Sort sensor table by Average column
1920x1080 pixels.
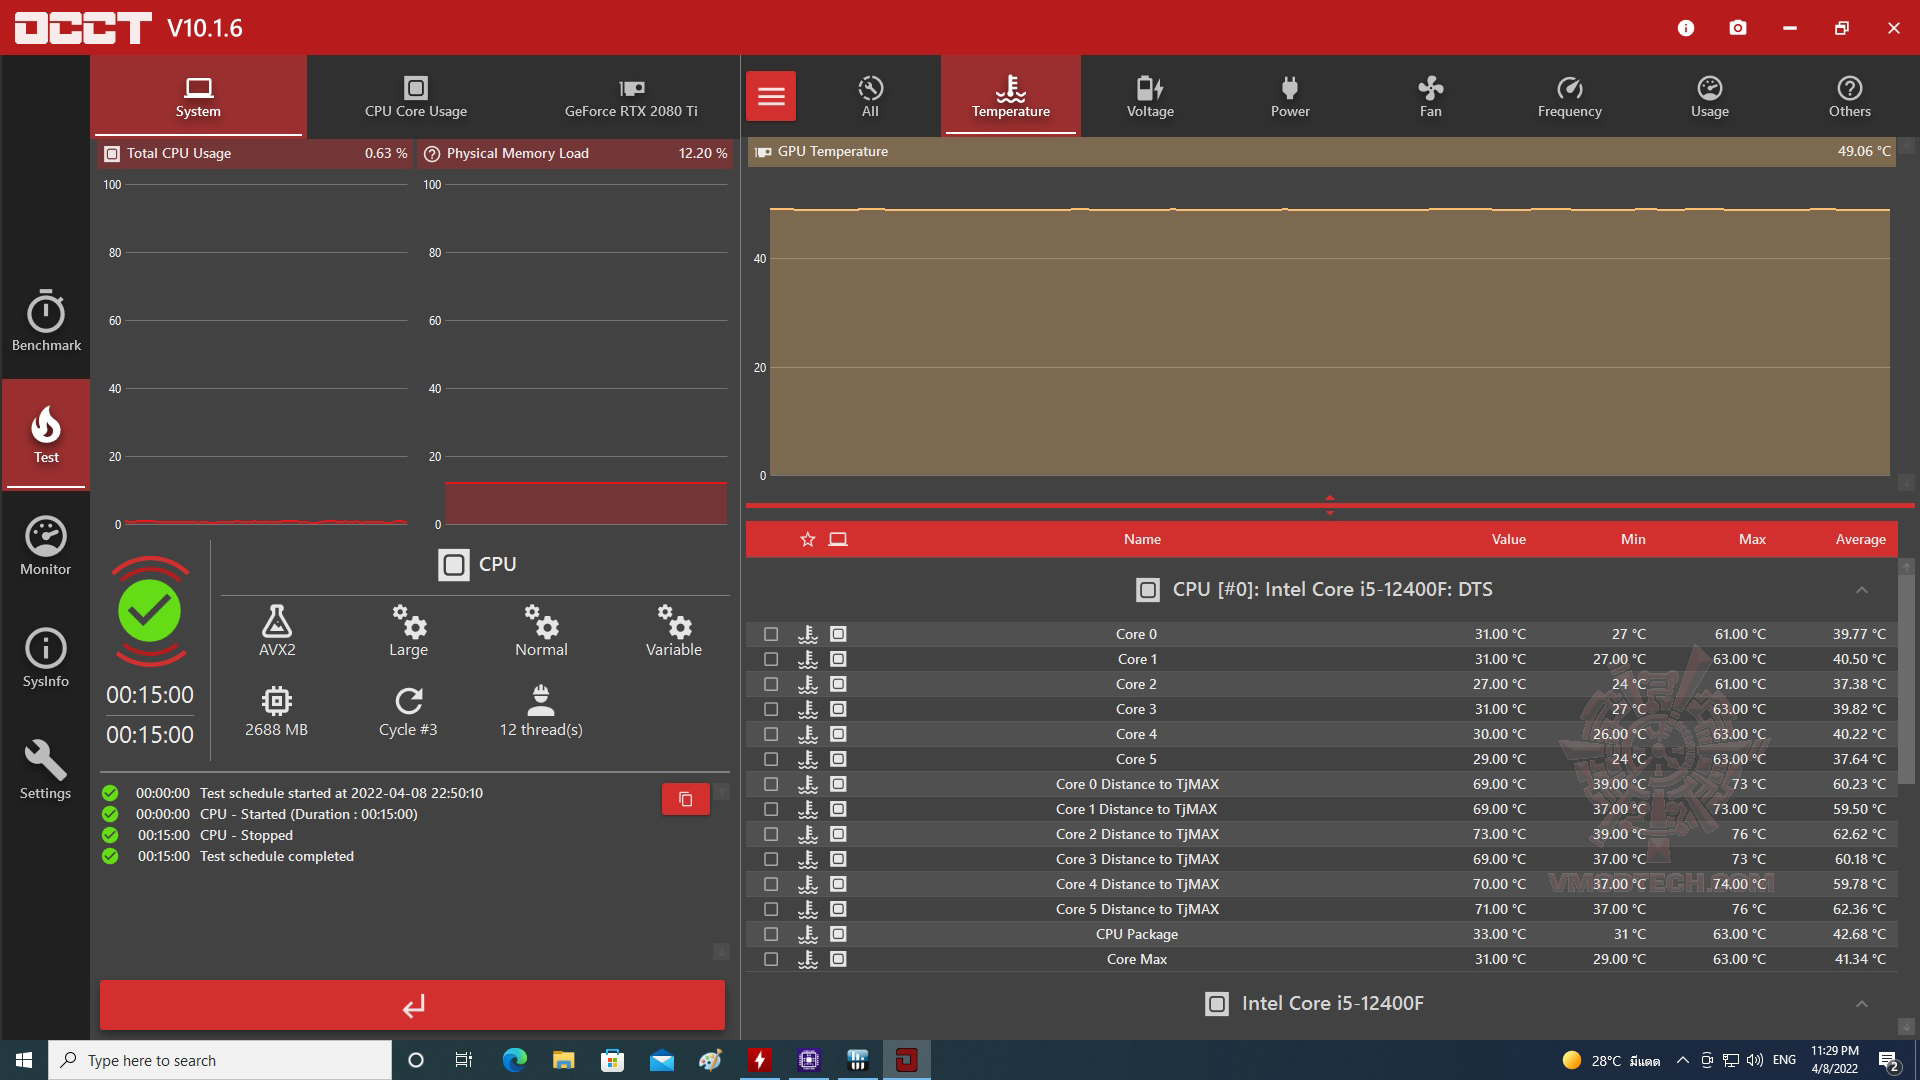tap(1860, 540)
